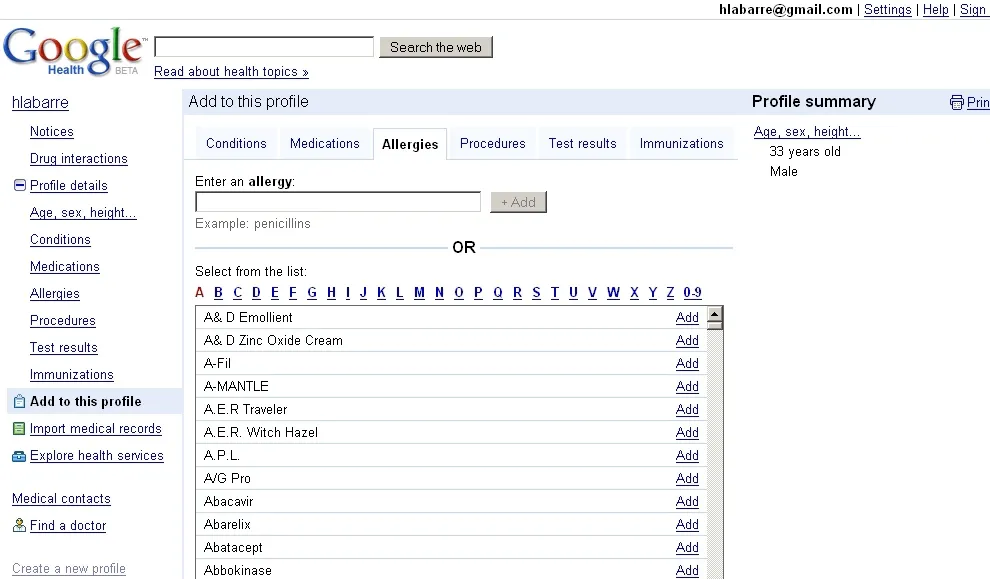
Task: Click the Explore health services briefcase icon
Action: [x=20, y=456]
